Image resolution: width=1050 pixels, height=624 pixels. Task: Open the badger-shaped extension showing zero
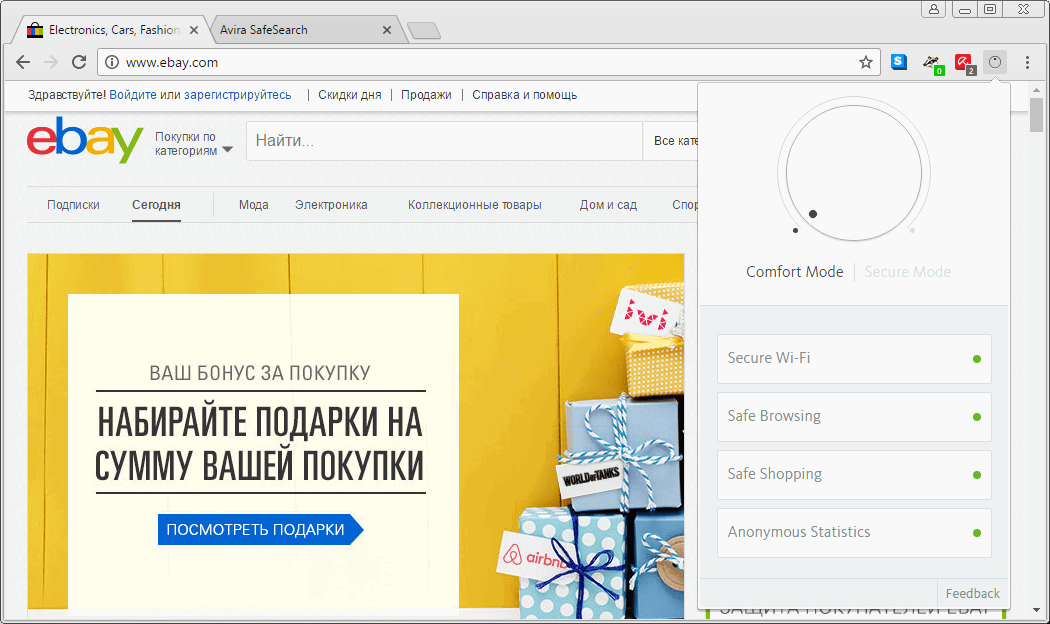point(932,61)
